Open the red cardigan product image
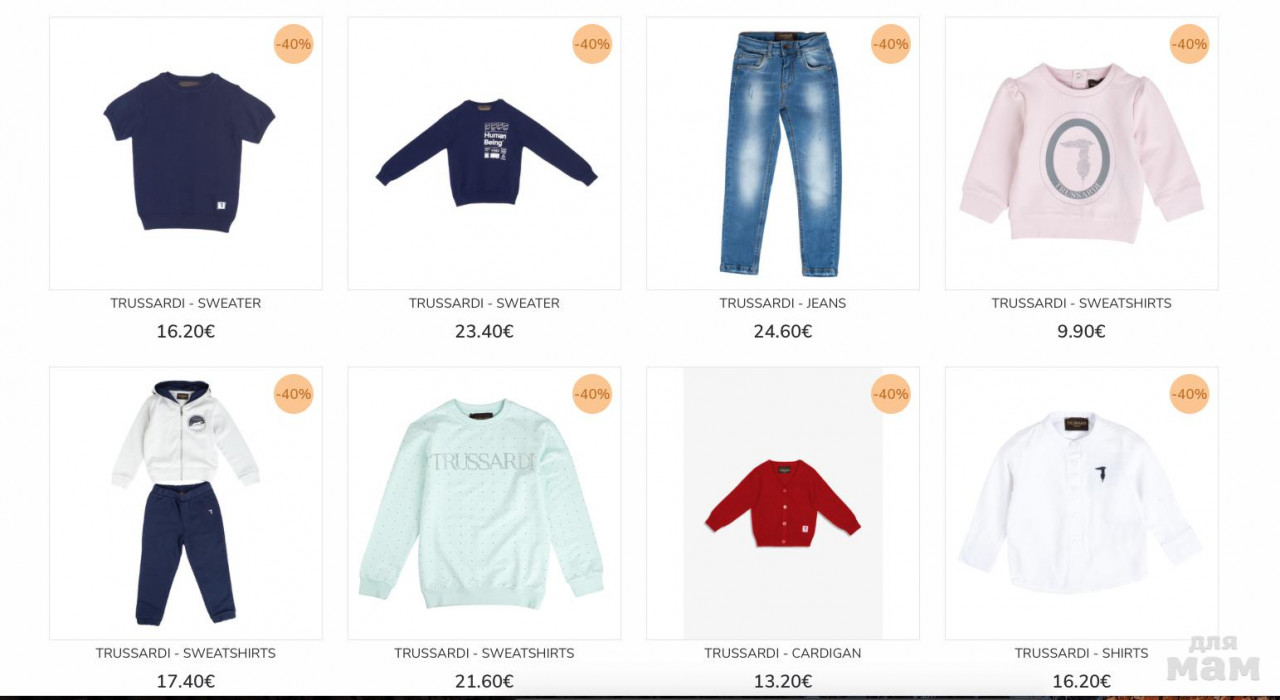The height and width of the screenshot is (700, 1280). tap(783, 503)
